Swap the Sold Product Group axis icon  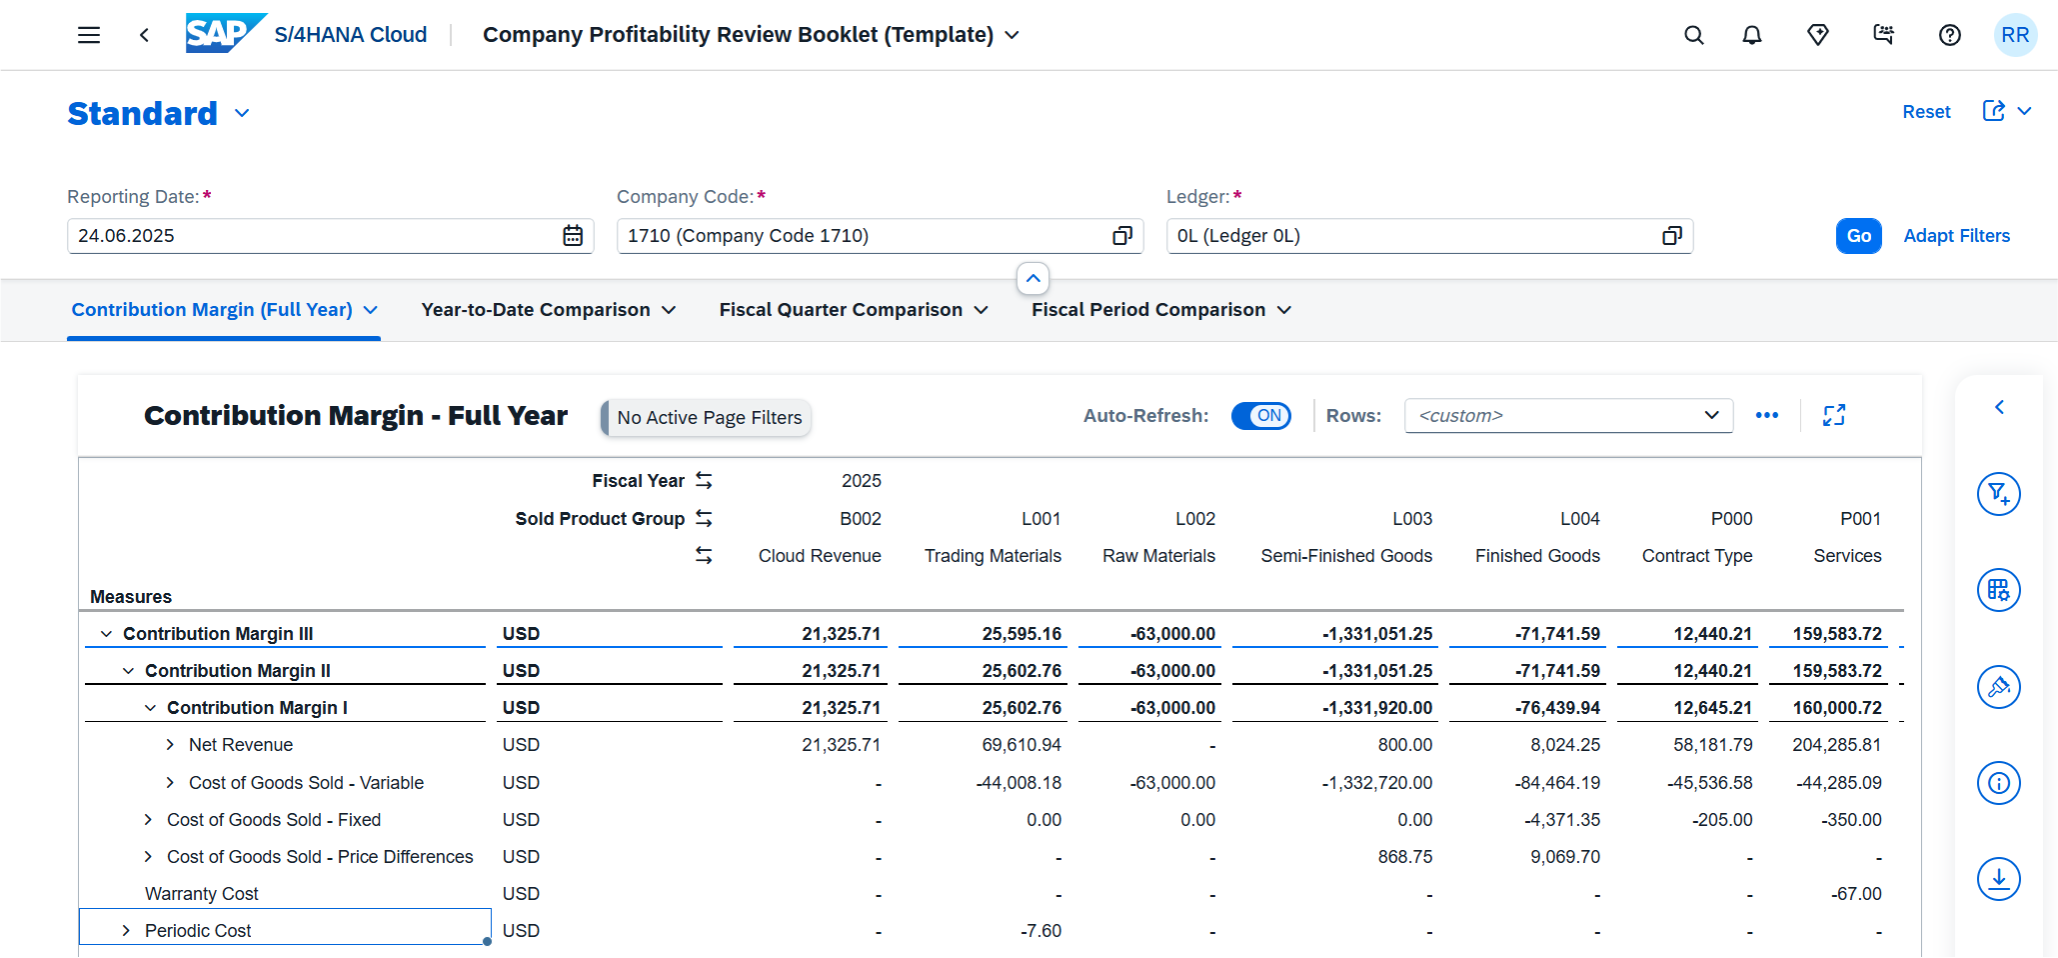coord(704,519)
